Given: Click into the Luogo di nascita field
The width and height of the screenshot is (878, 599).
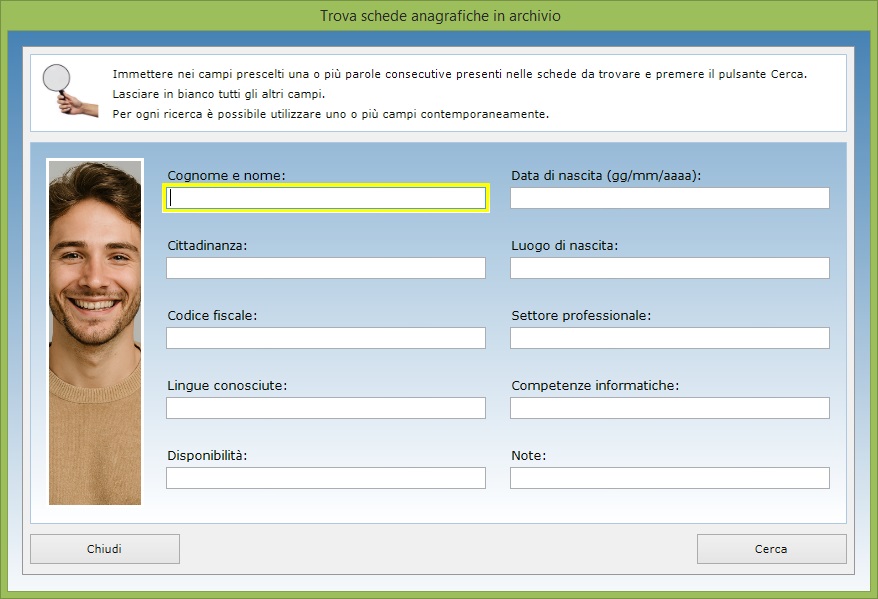Looking at the screenshot, I should (669, 268).
